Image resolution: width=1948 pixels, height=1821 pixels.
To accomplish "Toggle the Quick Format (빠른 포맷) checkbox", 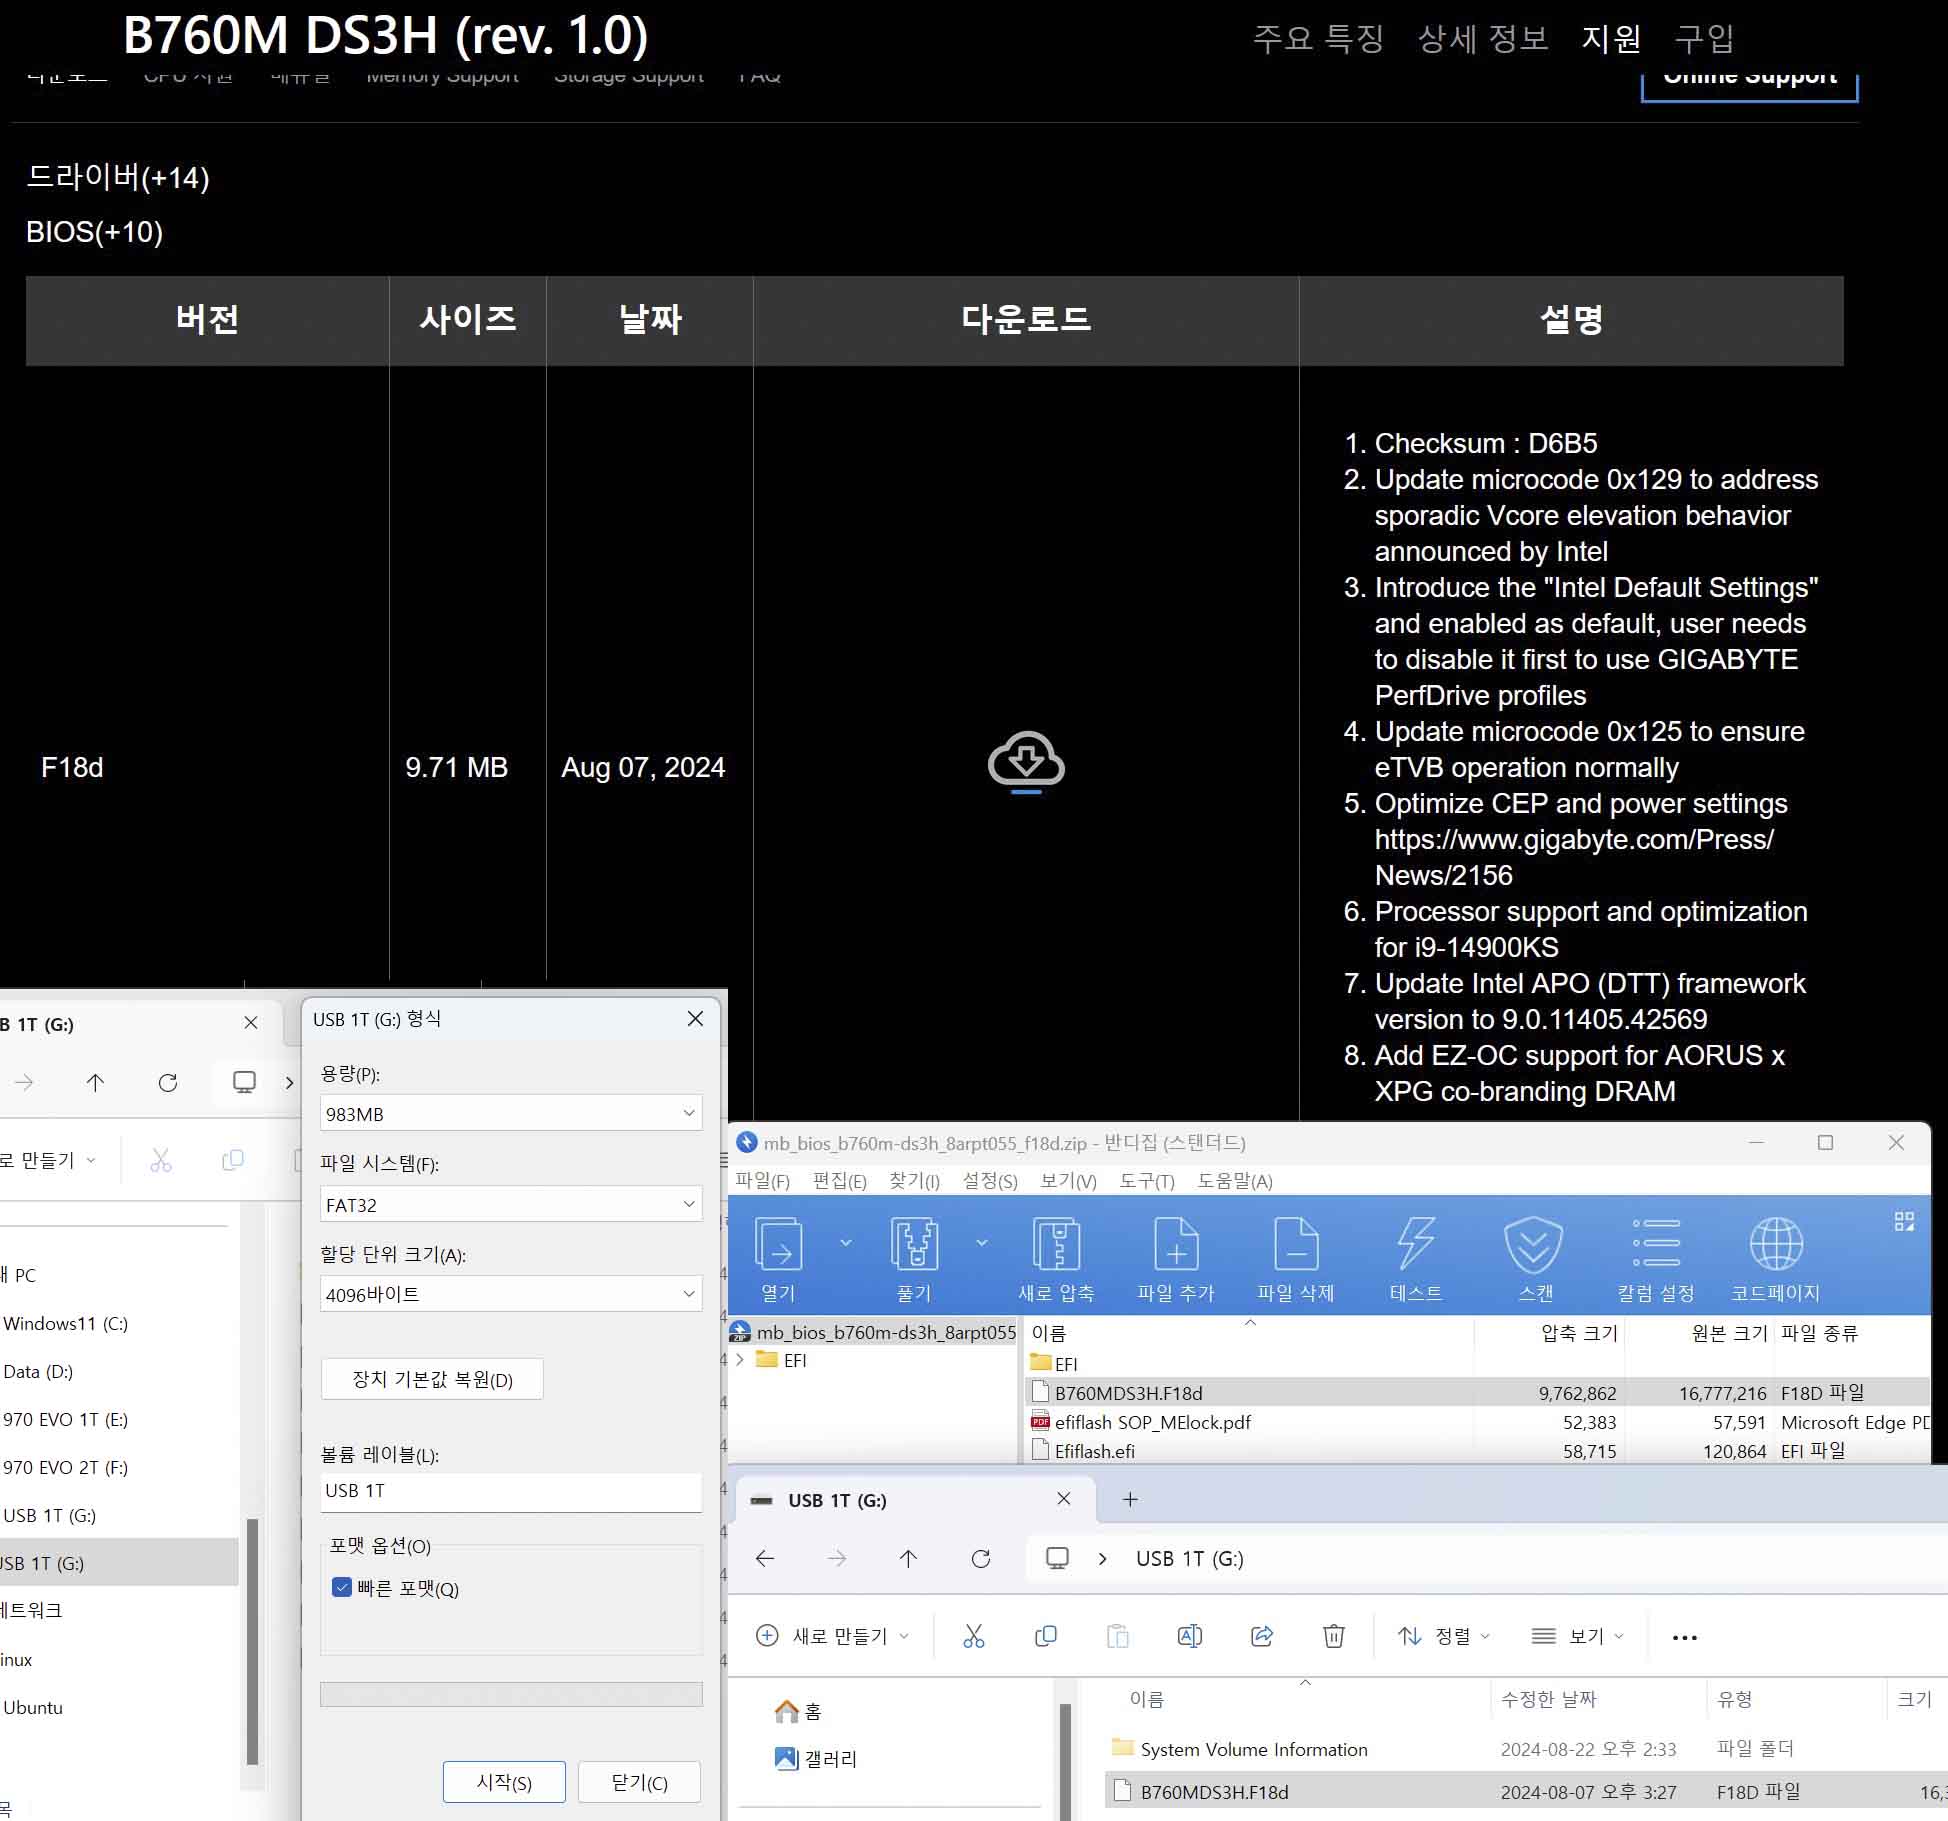I will pos(342,1587).
